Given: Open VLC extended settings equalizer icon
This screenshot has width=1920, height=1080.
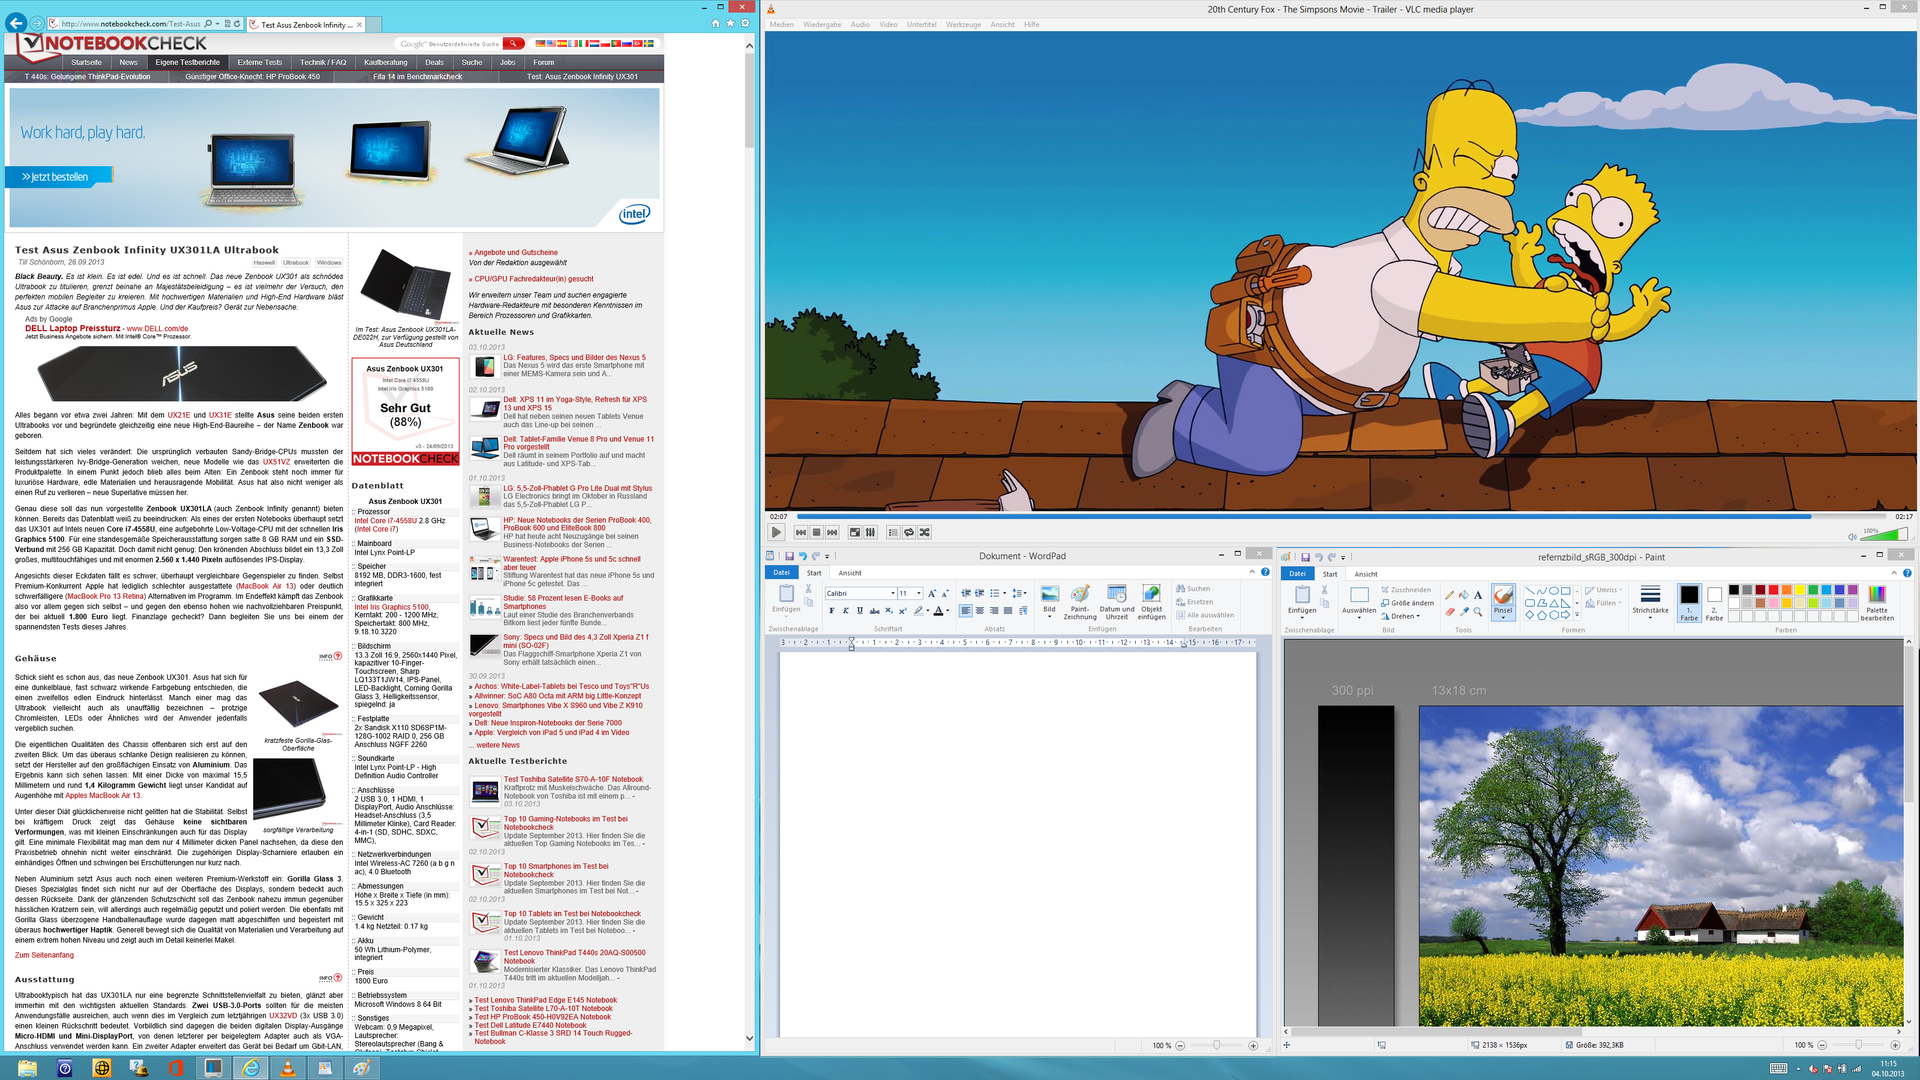Looking at the screenshot, I should tap(870, 533).
